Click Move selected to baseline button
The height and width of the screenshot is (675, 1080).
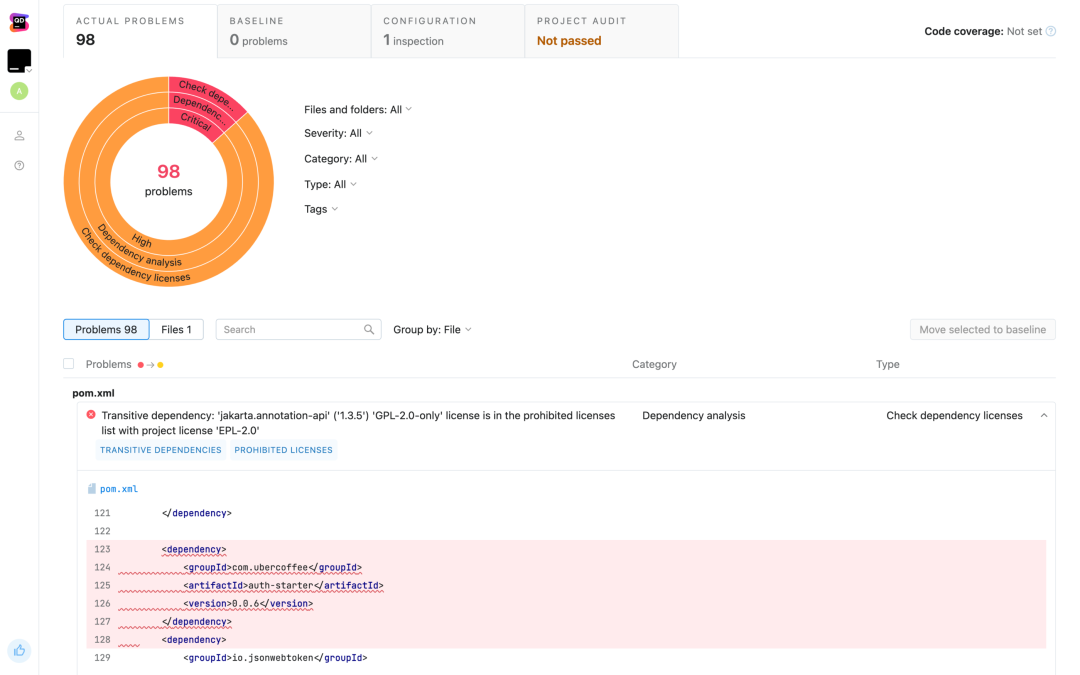point(982,329)
